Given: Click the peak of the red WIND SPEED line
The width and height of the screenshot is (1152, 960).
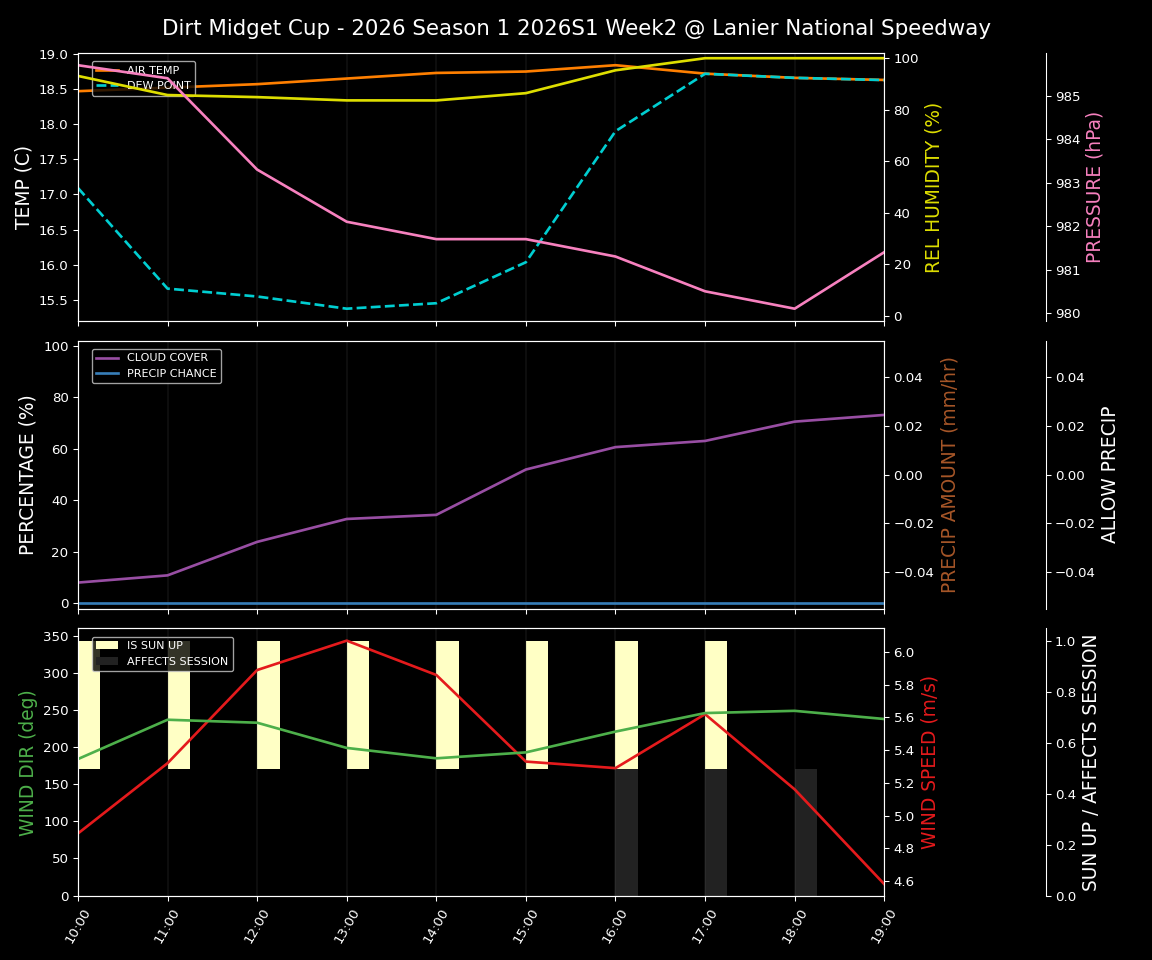Looking at the screenshot, I should point(346,642).
